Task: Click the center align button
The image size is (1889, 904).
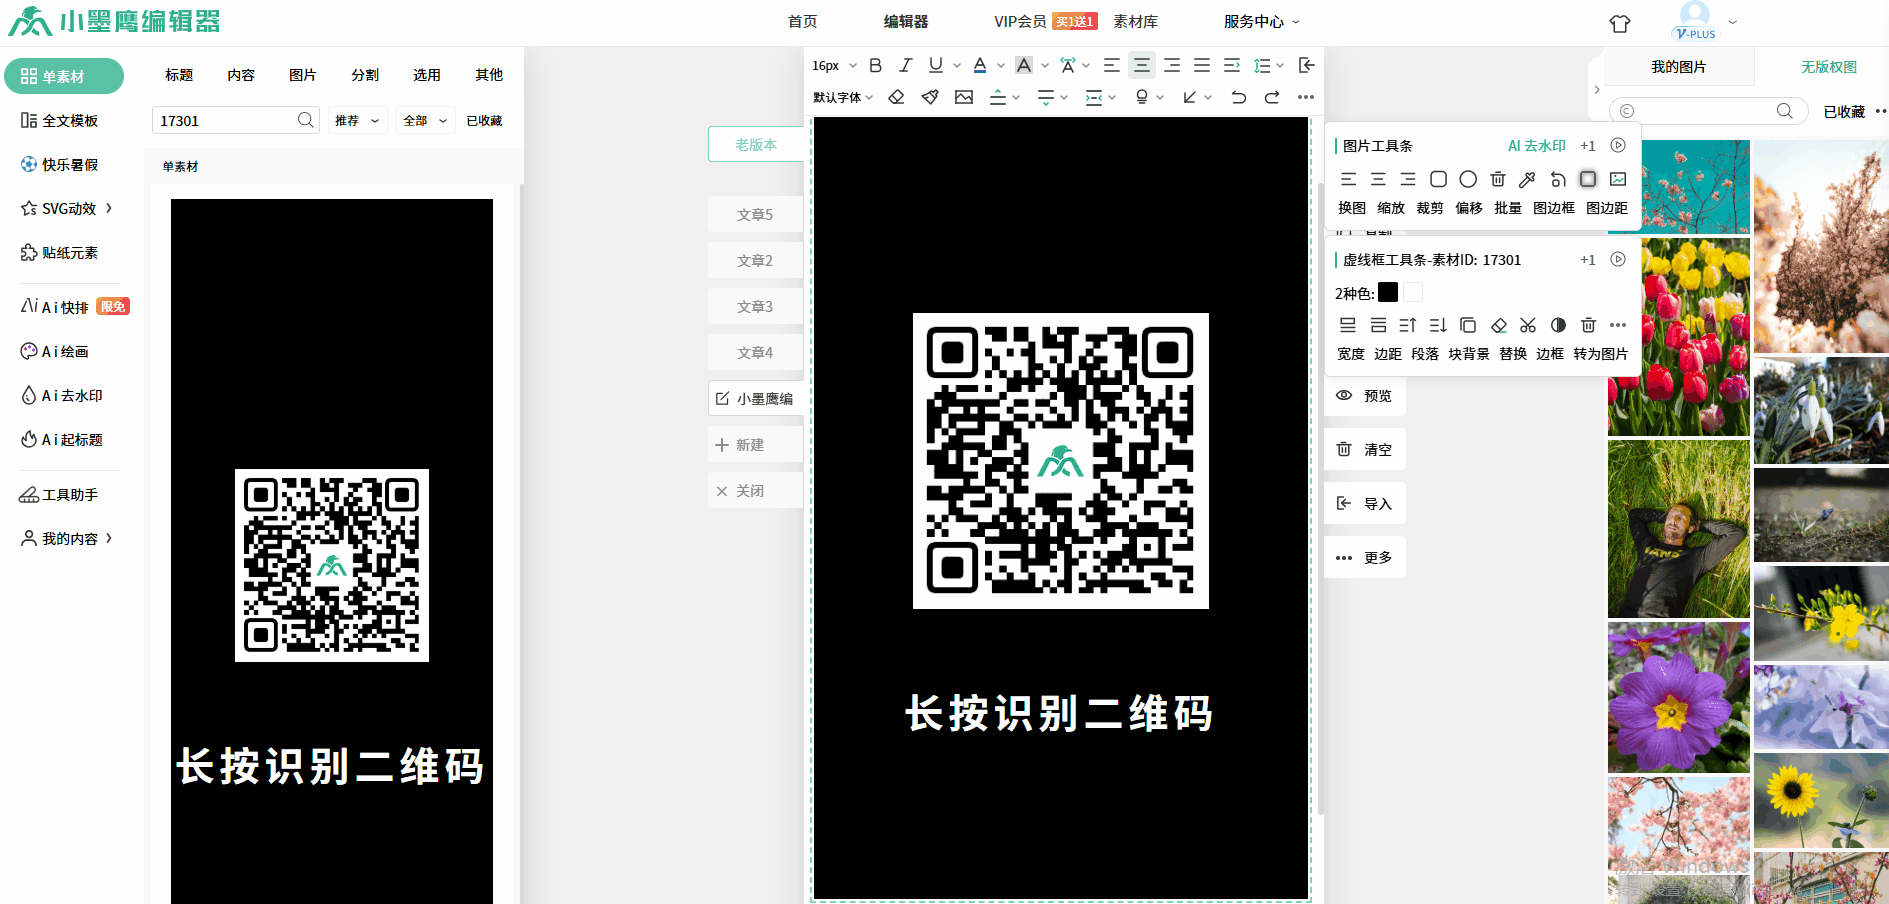Action: [x=1141, y=65]
